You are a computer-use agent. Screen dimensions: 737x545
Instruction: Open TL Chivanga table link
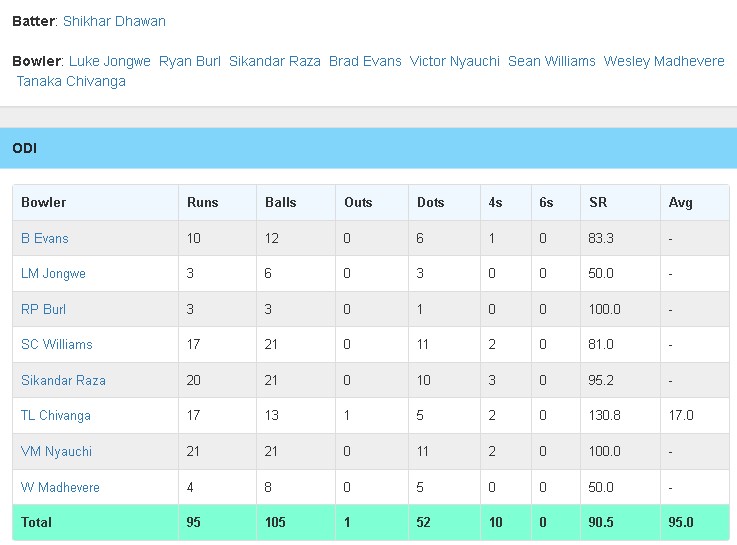[56, 415]
